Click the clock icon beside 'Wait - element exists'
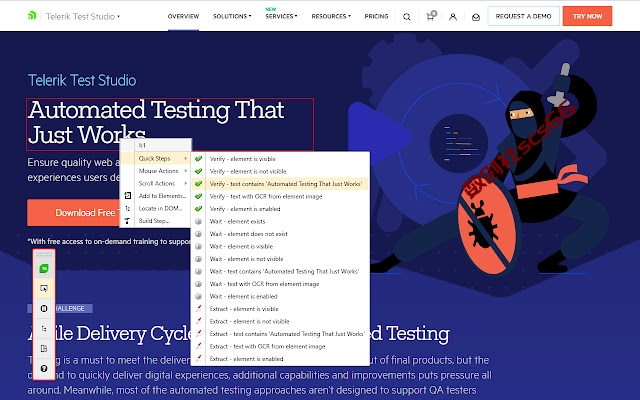 pyautogui.click(x=198, y=221)
